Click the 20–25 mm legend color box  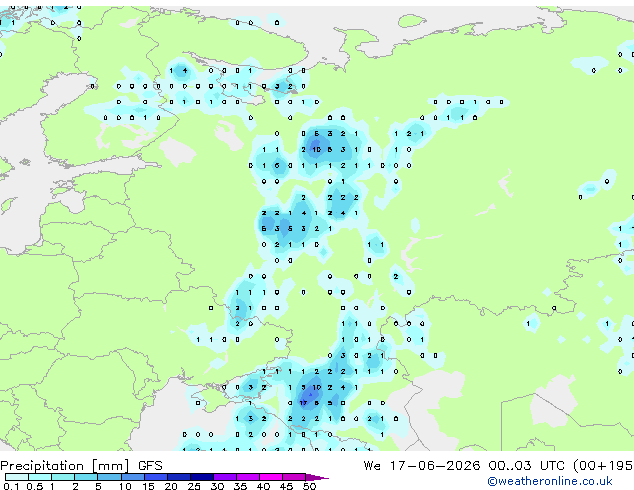[178, 477]
